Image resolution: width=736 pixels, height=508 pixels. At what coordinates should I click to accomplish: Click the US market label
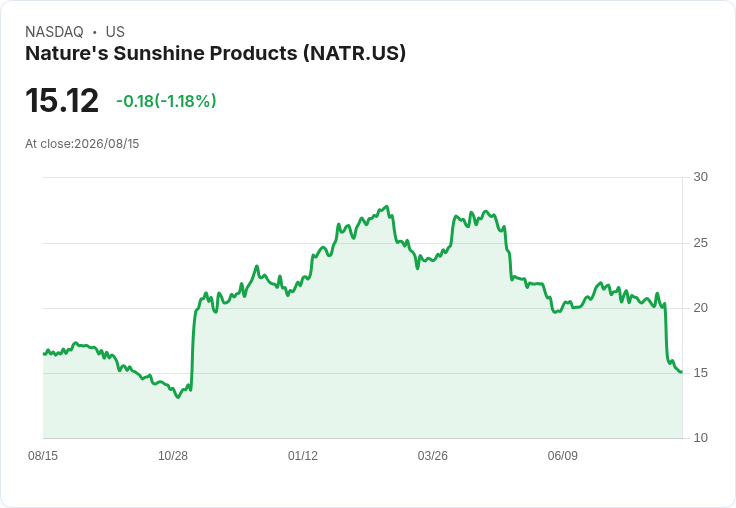coord(115,32)
